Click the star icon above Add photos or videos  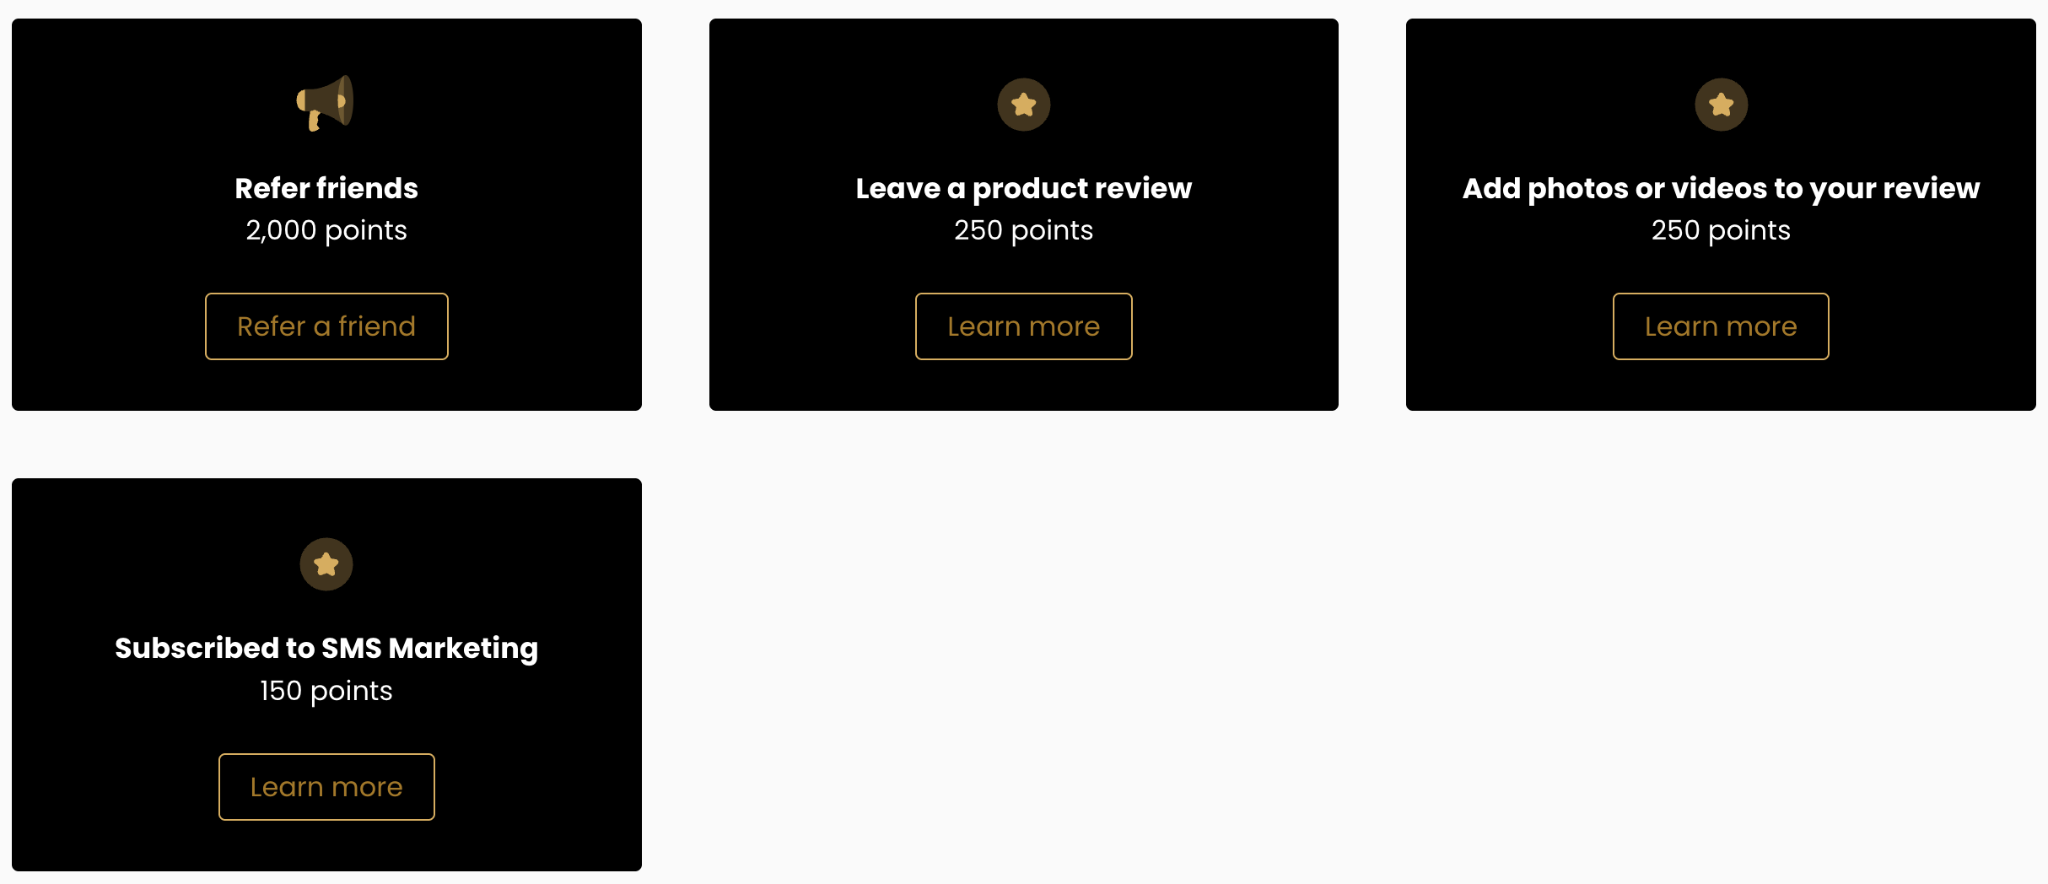(1720, 104)
